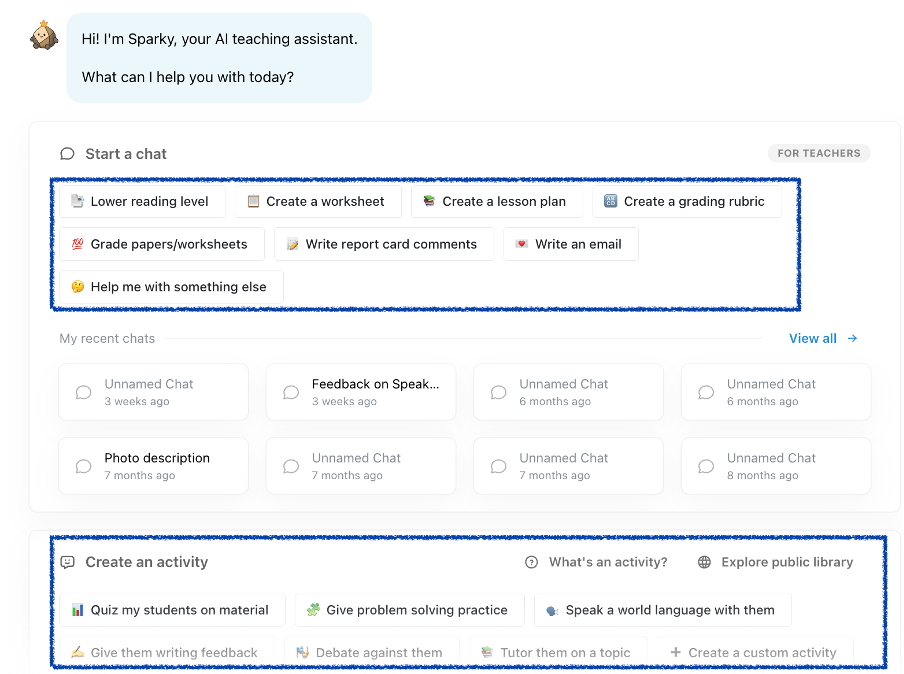Click Sparky the assistant avatar icon
Image resolution: width=904 pixels, height=674 pixels.
[x=44, y=37]
